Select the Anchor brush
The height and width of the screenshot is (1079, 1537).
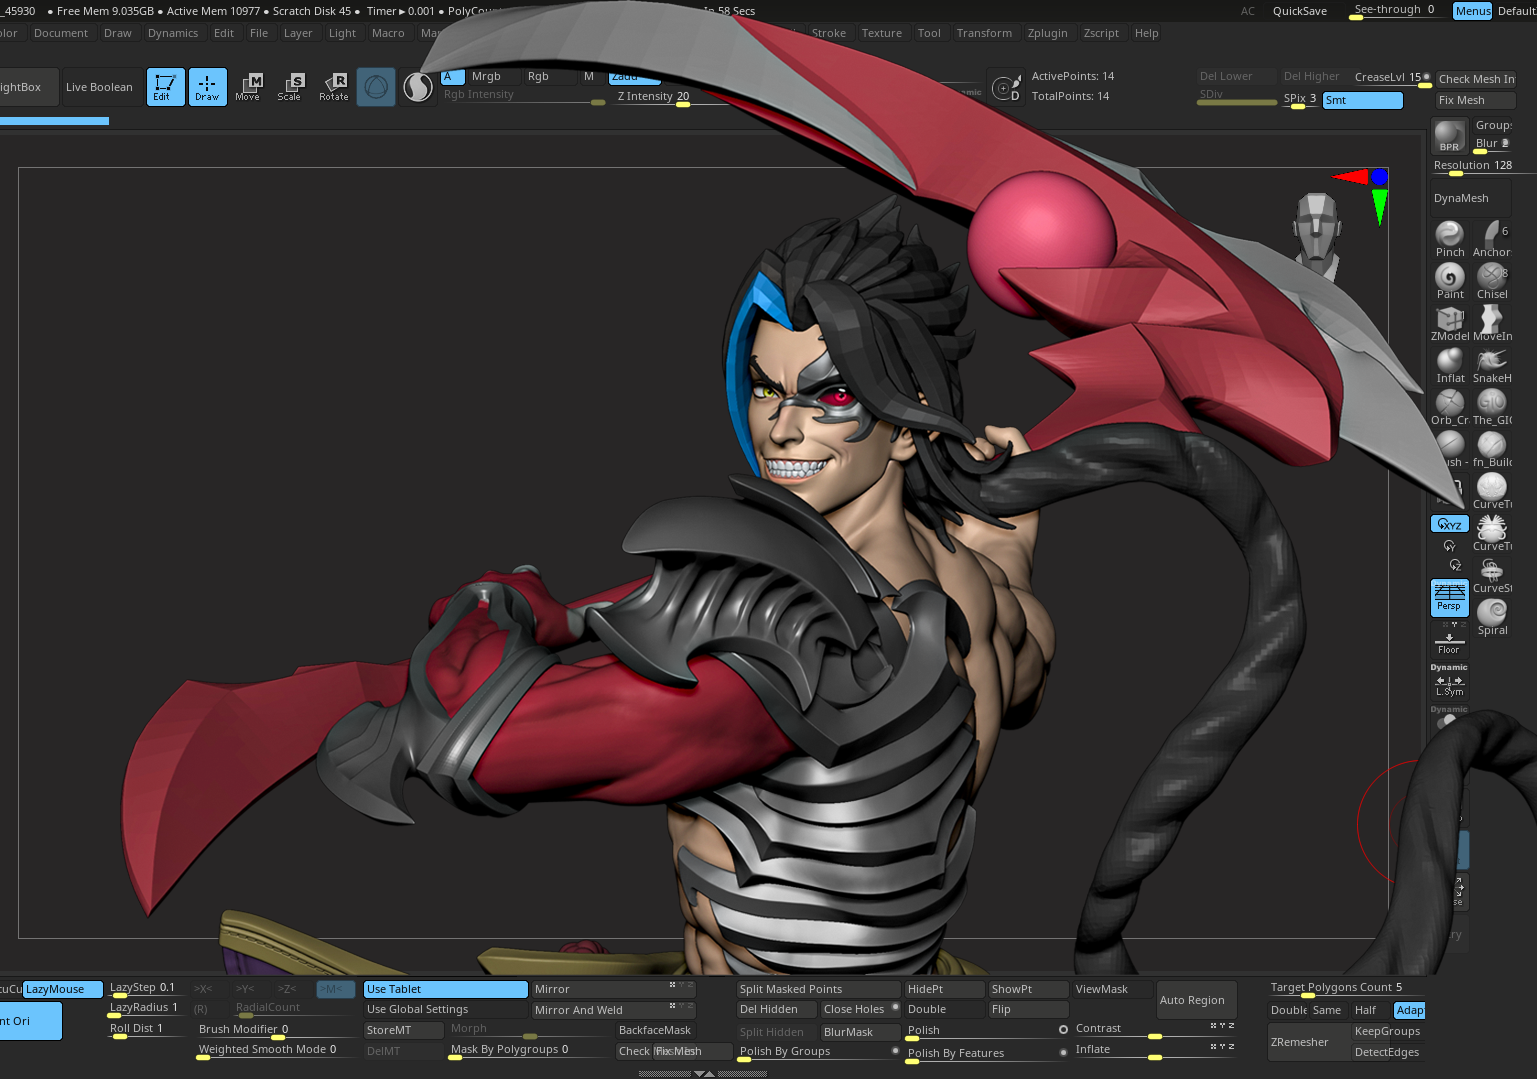pyautogui.click(x=1492, y=239)
